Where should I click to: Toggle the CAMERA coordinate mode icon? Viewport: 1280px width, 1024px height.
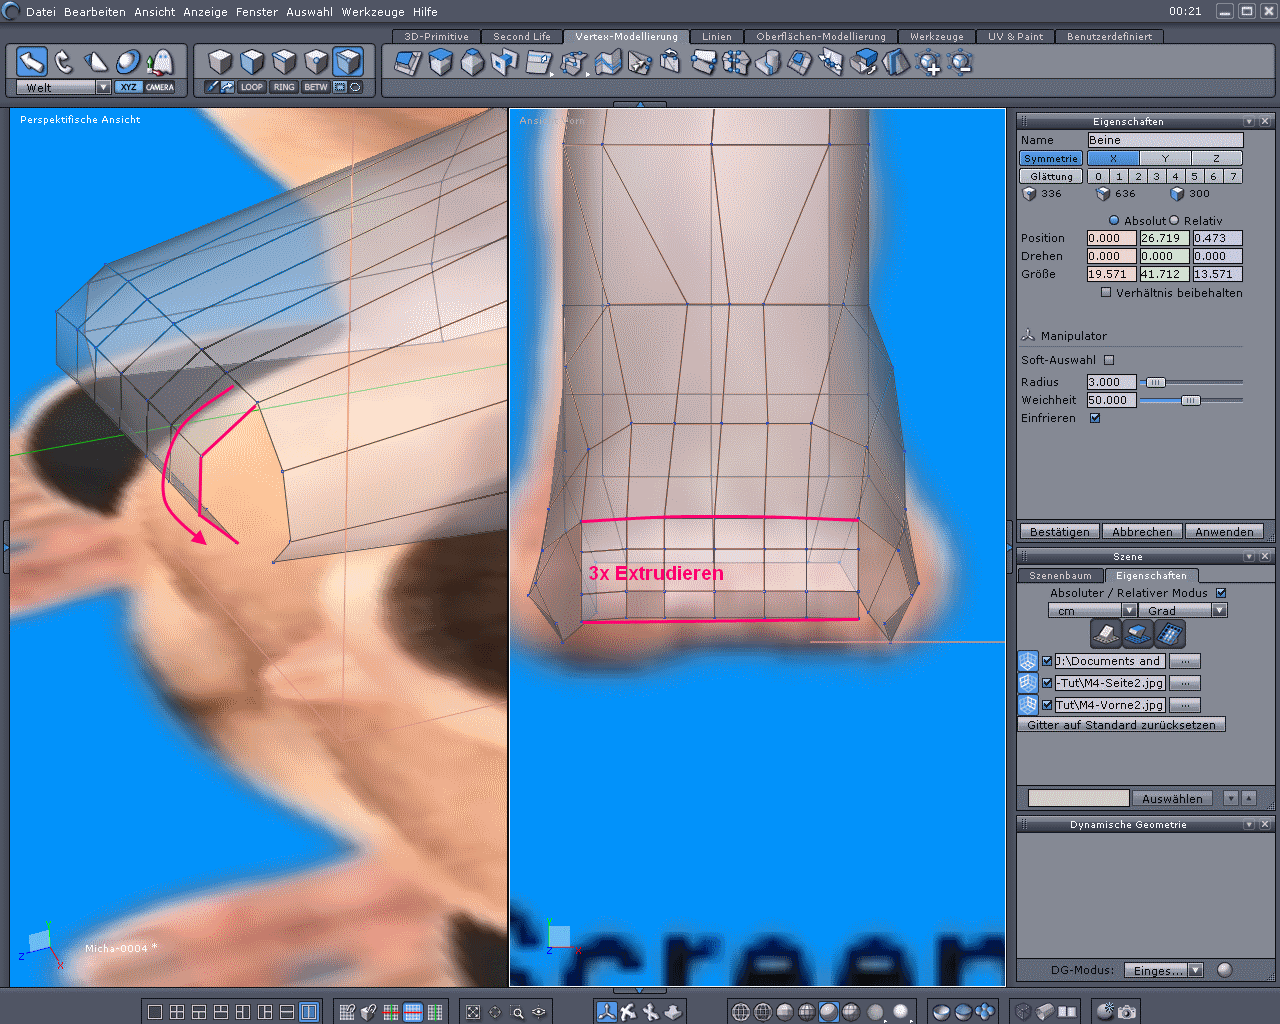(x=160, y=88)
